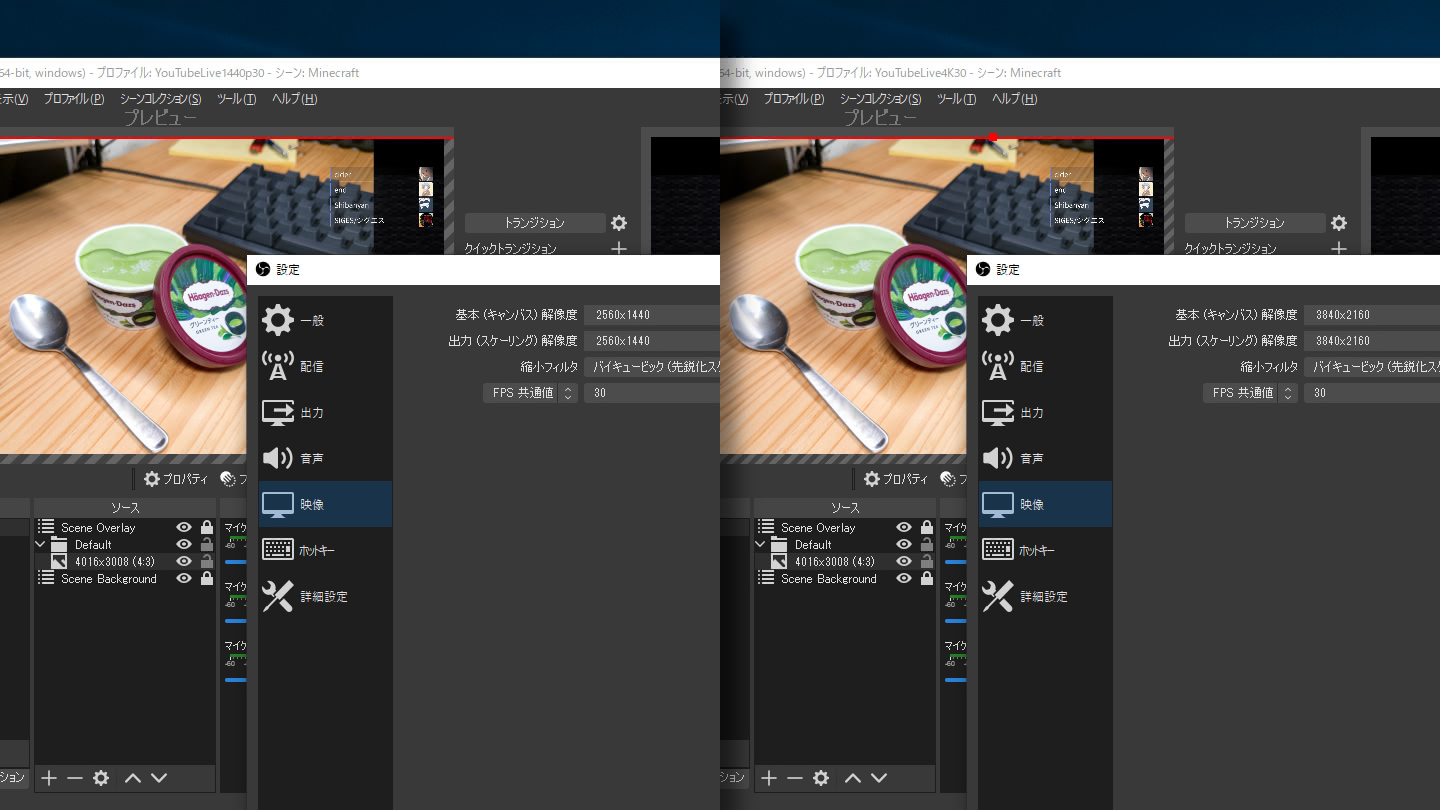Collapse the Default source group

40,544
